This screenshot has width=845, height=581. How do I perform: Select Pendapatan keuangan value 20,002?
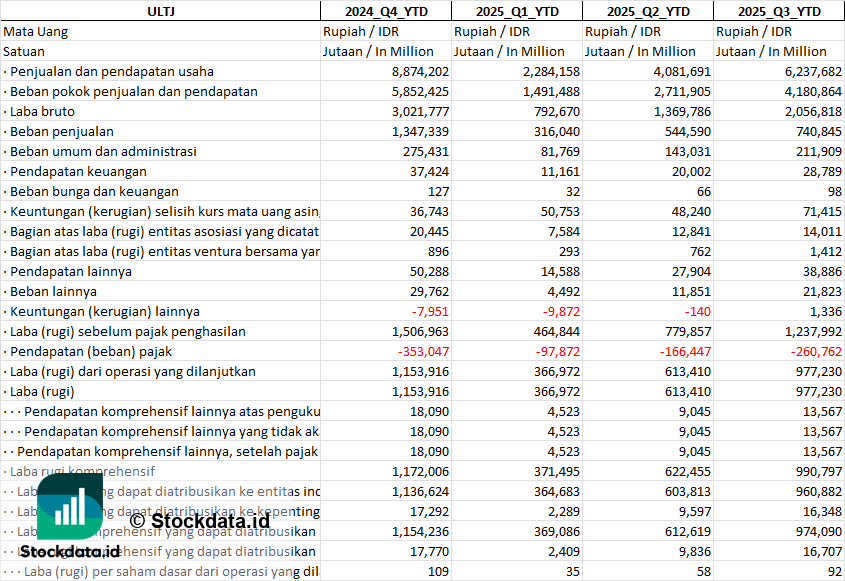point(691,171)
